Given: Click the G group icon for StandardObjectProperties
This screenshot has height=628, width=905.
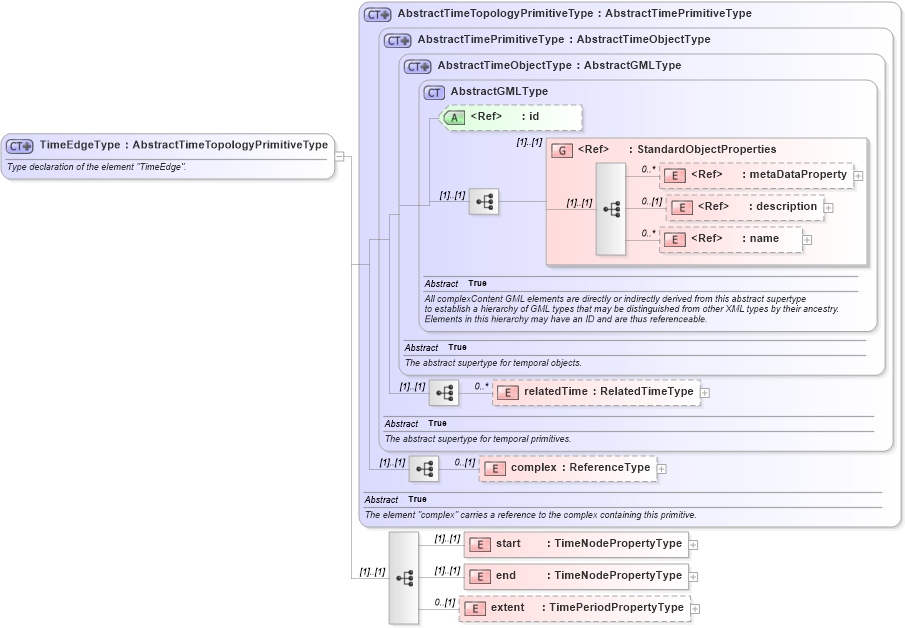Looking at the screenshot, I should [561, 149].
